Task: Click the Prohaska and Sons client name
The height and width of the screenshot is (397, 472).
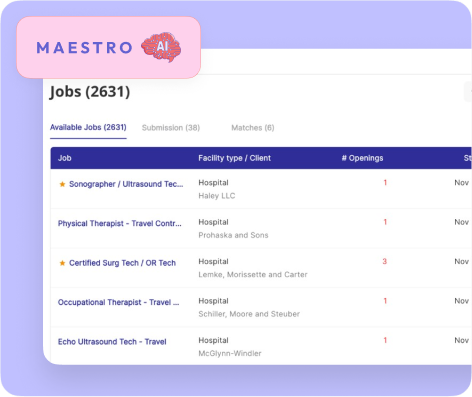Action: pyautogui.click(x=233, y=235)
